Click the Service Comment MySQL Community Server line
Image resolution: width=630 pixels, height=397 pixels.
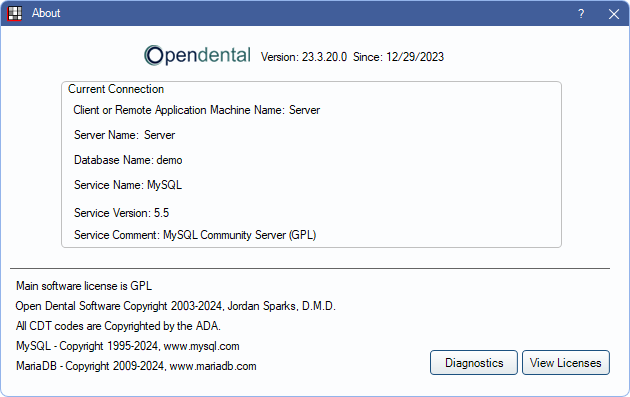tap(195, 235)
